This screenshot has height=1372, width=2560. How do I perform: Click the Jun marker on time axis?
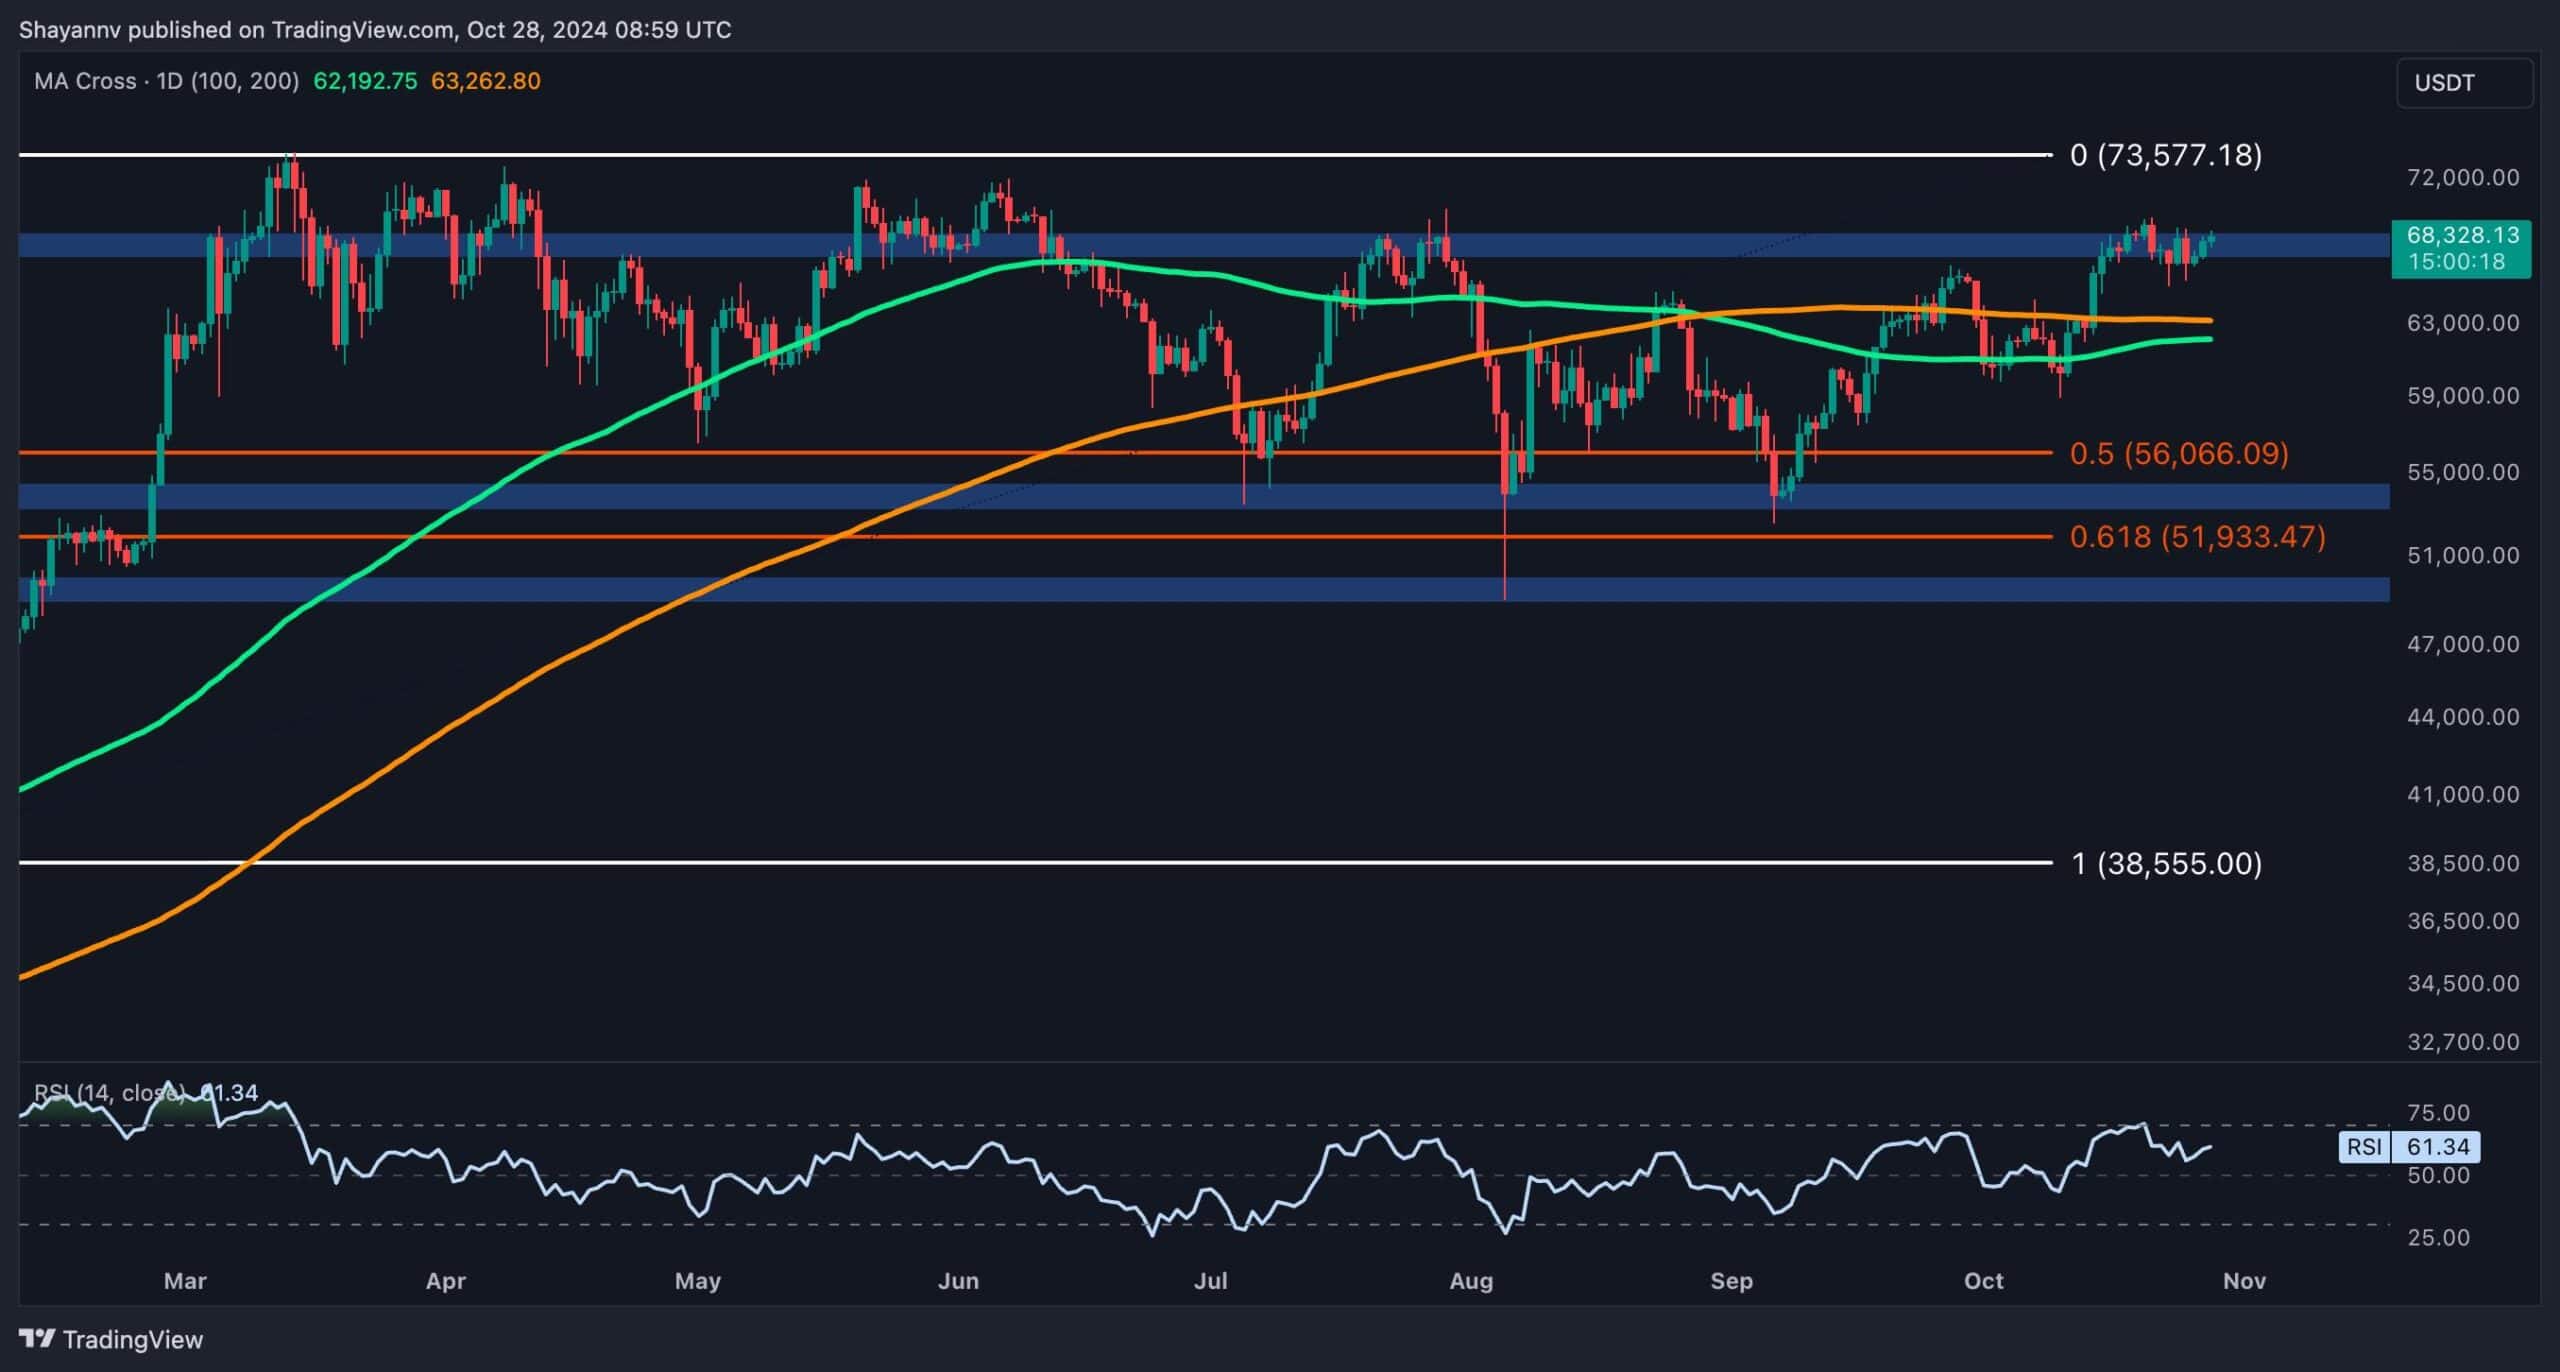coord(958,1281)
